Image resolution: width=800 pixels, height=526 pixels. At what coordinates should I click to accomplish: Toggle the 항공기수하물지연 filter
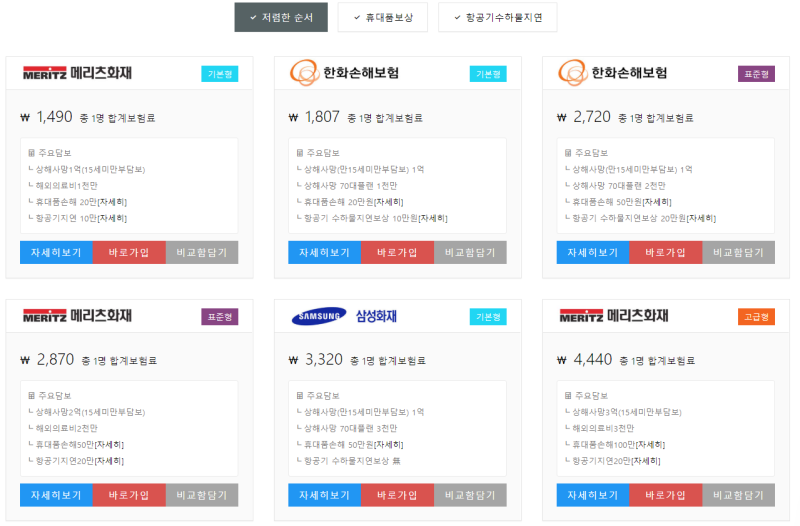click(x=497, y=17)
